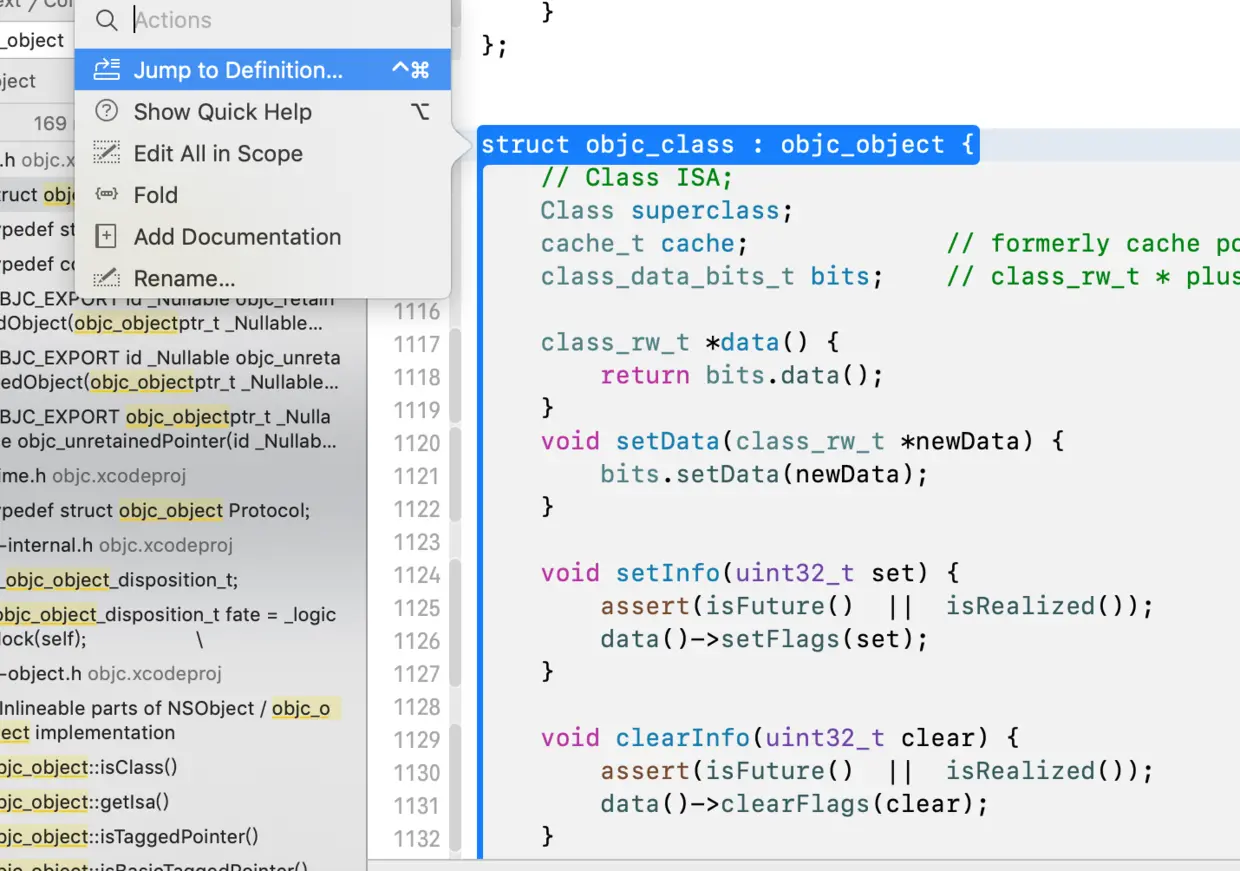The width and height of the screenshot is (1240, 871).
Task: Click 'return bits.data();' statement
Action: 743,376
